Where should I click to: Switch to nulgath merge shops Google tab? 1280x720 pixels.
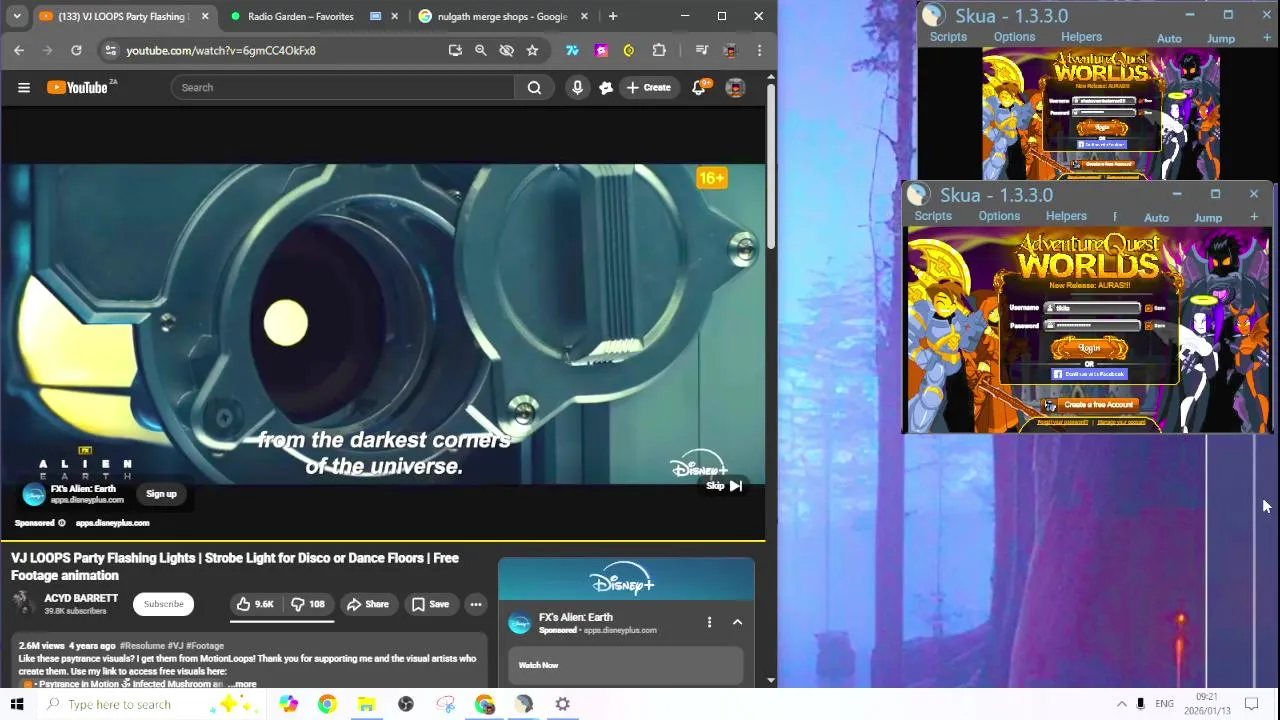pos(502,16)
